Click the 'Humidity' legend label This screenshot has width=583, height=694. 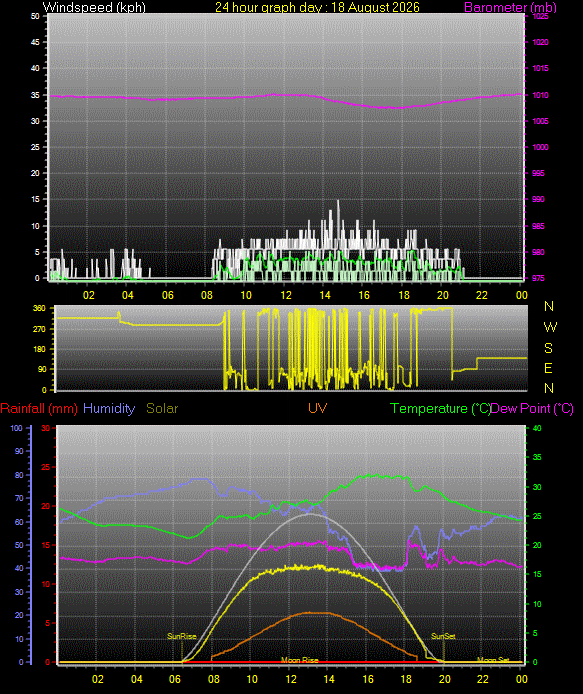109,408
